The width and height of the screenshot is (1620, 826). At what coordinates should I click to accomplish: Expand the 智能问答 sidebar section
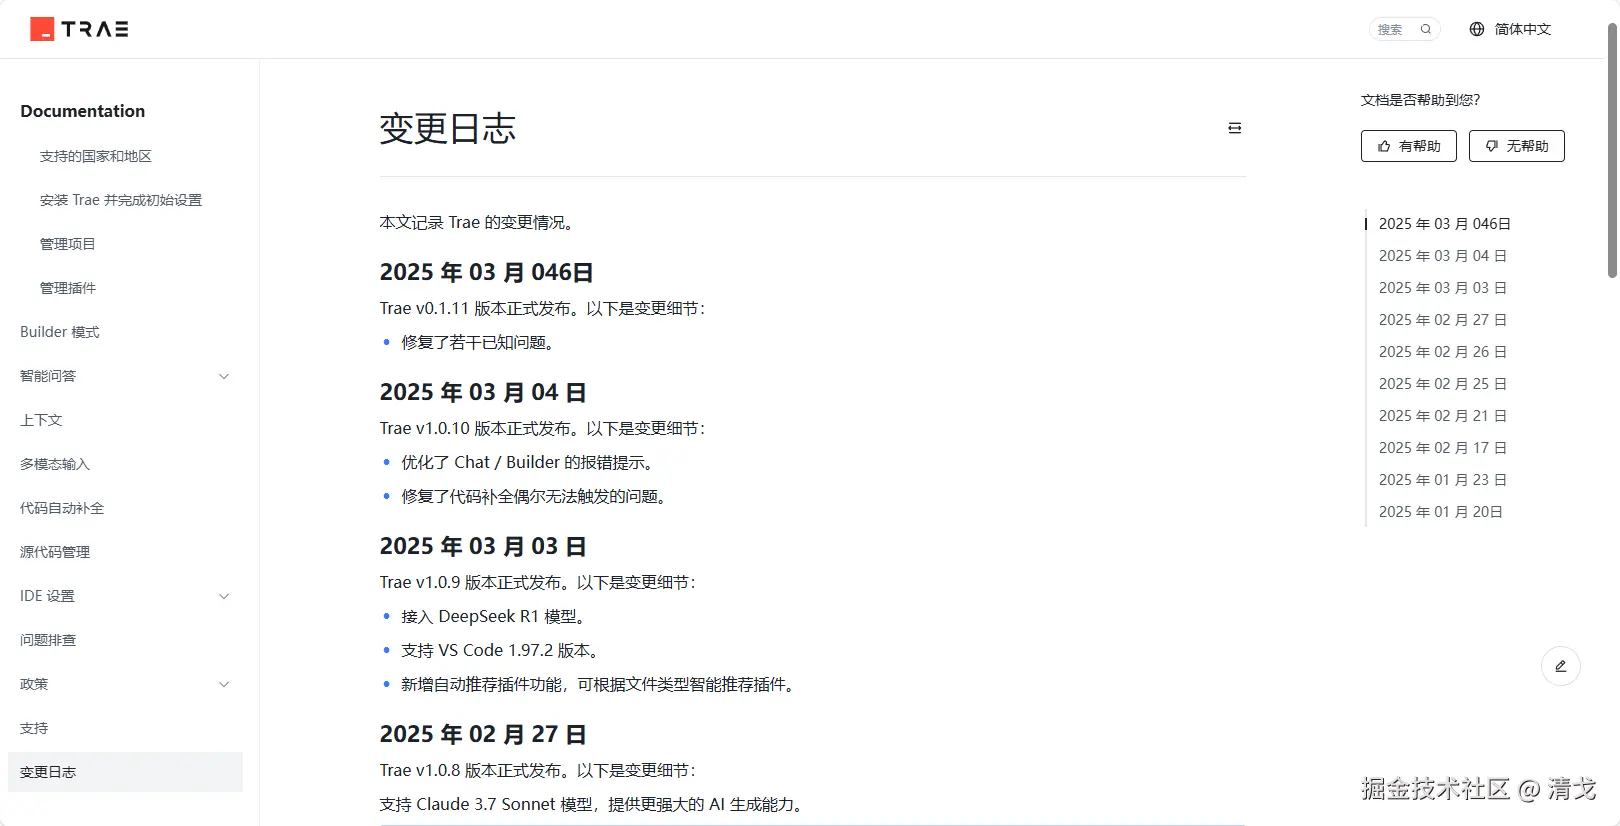tap(224, 376)
